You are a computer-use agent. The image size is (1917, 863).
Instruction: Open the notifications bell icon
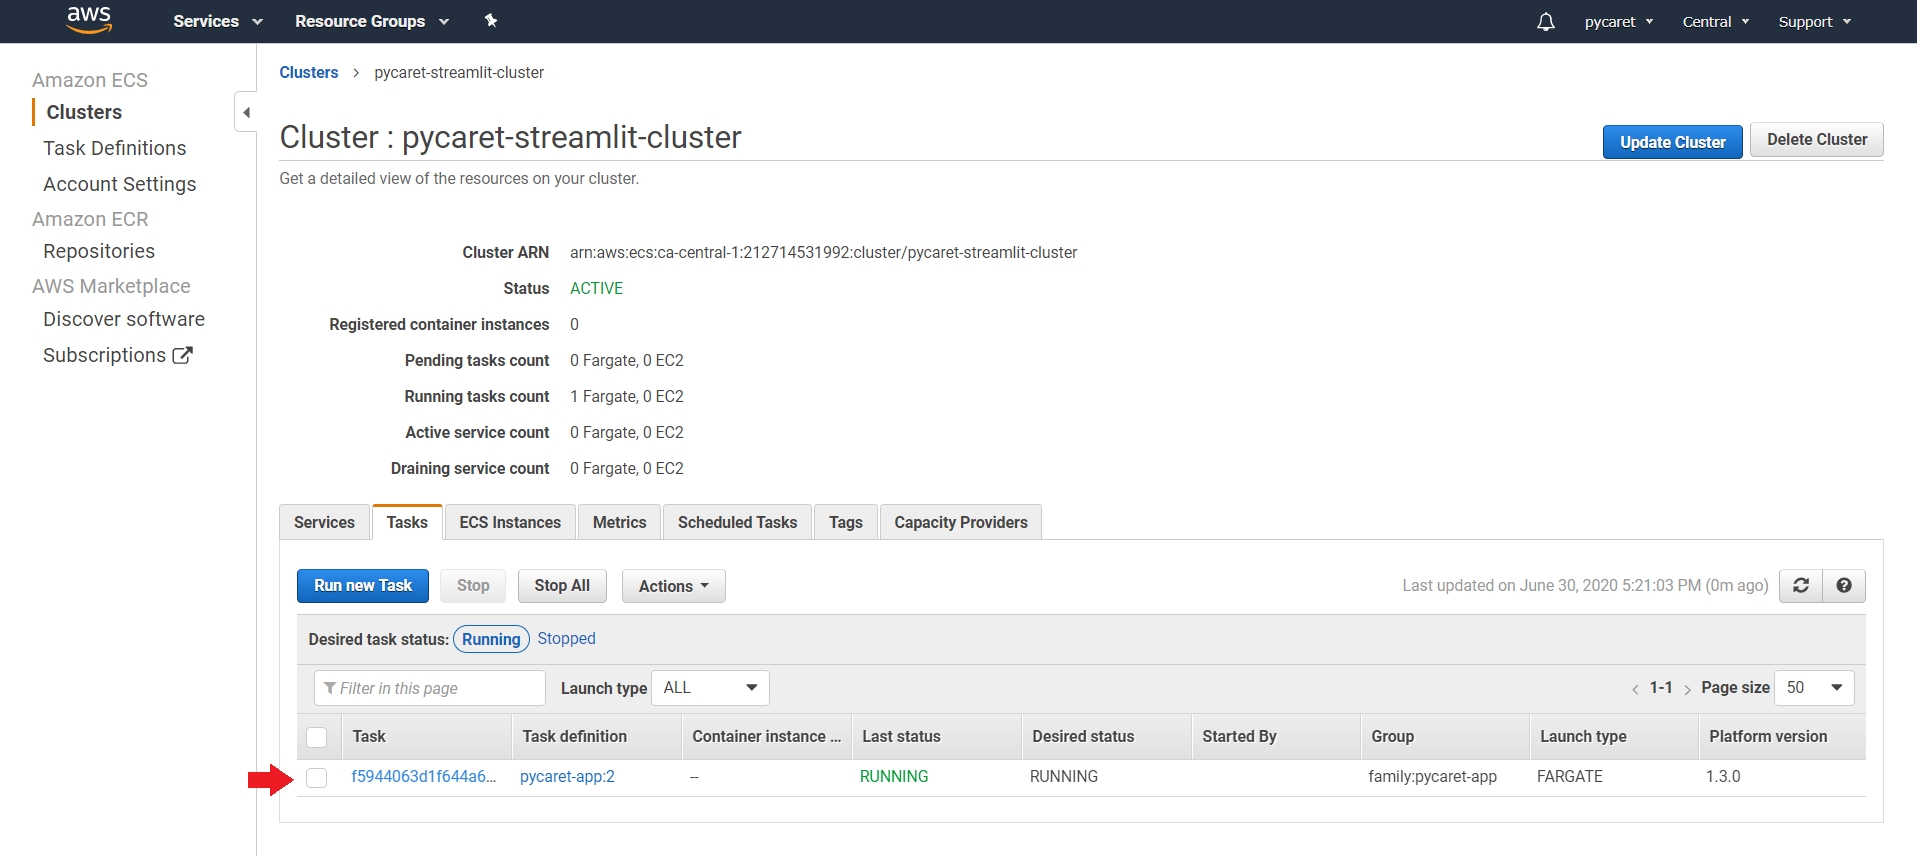(x=1545, y=22)
